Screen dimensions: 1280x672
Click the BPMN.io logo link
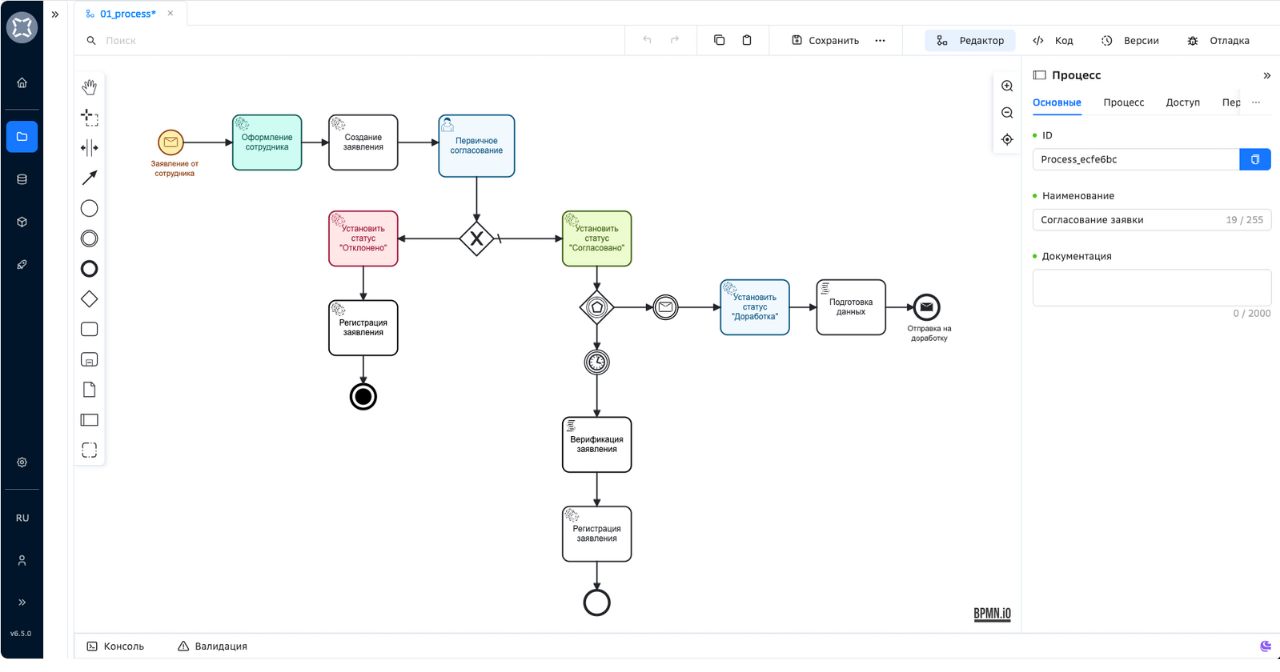pos(992,614)
